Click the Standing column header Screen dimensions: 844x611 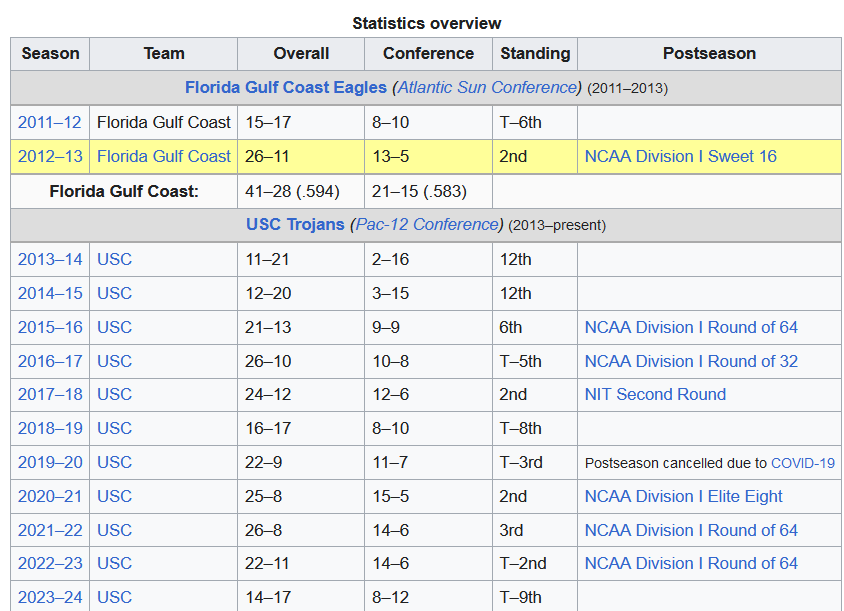[535, 53]
